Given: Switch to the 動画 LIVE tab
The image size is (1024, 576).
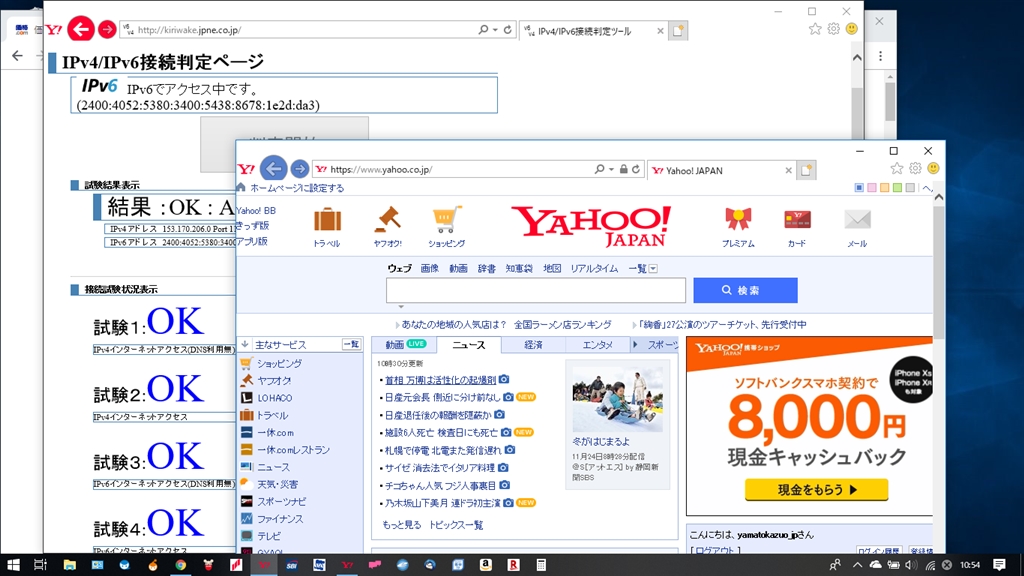Looking at the screenshot, I should tap(404, 344).
